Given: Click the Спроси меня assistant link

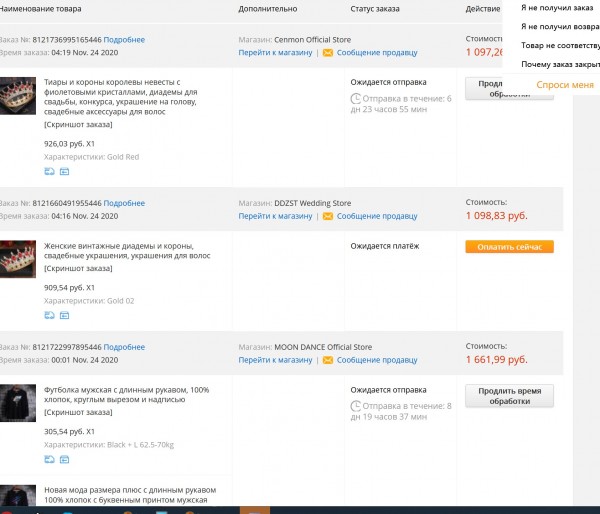Looking at the screenshot, I should [565, 85].
